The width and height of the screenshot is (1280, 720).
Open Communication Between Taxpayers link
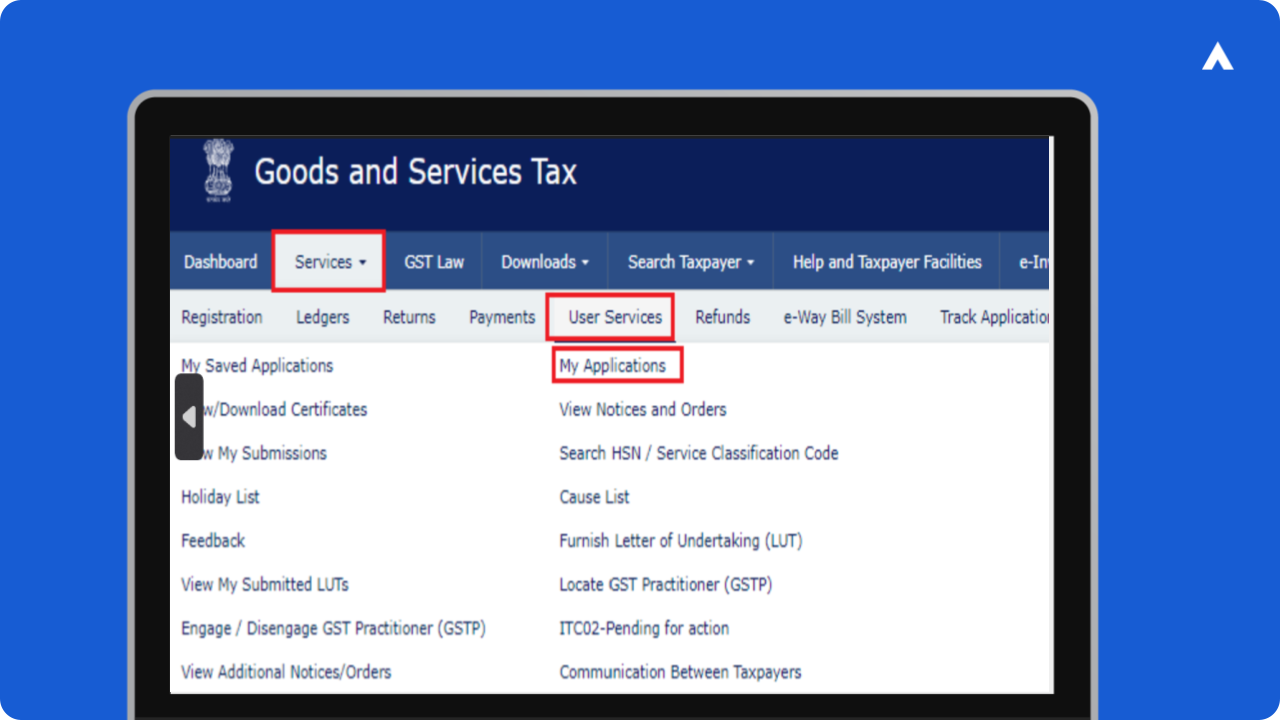pyautogui.click(x=680, y=672)
